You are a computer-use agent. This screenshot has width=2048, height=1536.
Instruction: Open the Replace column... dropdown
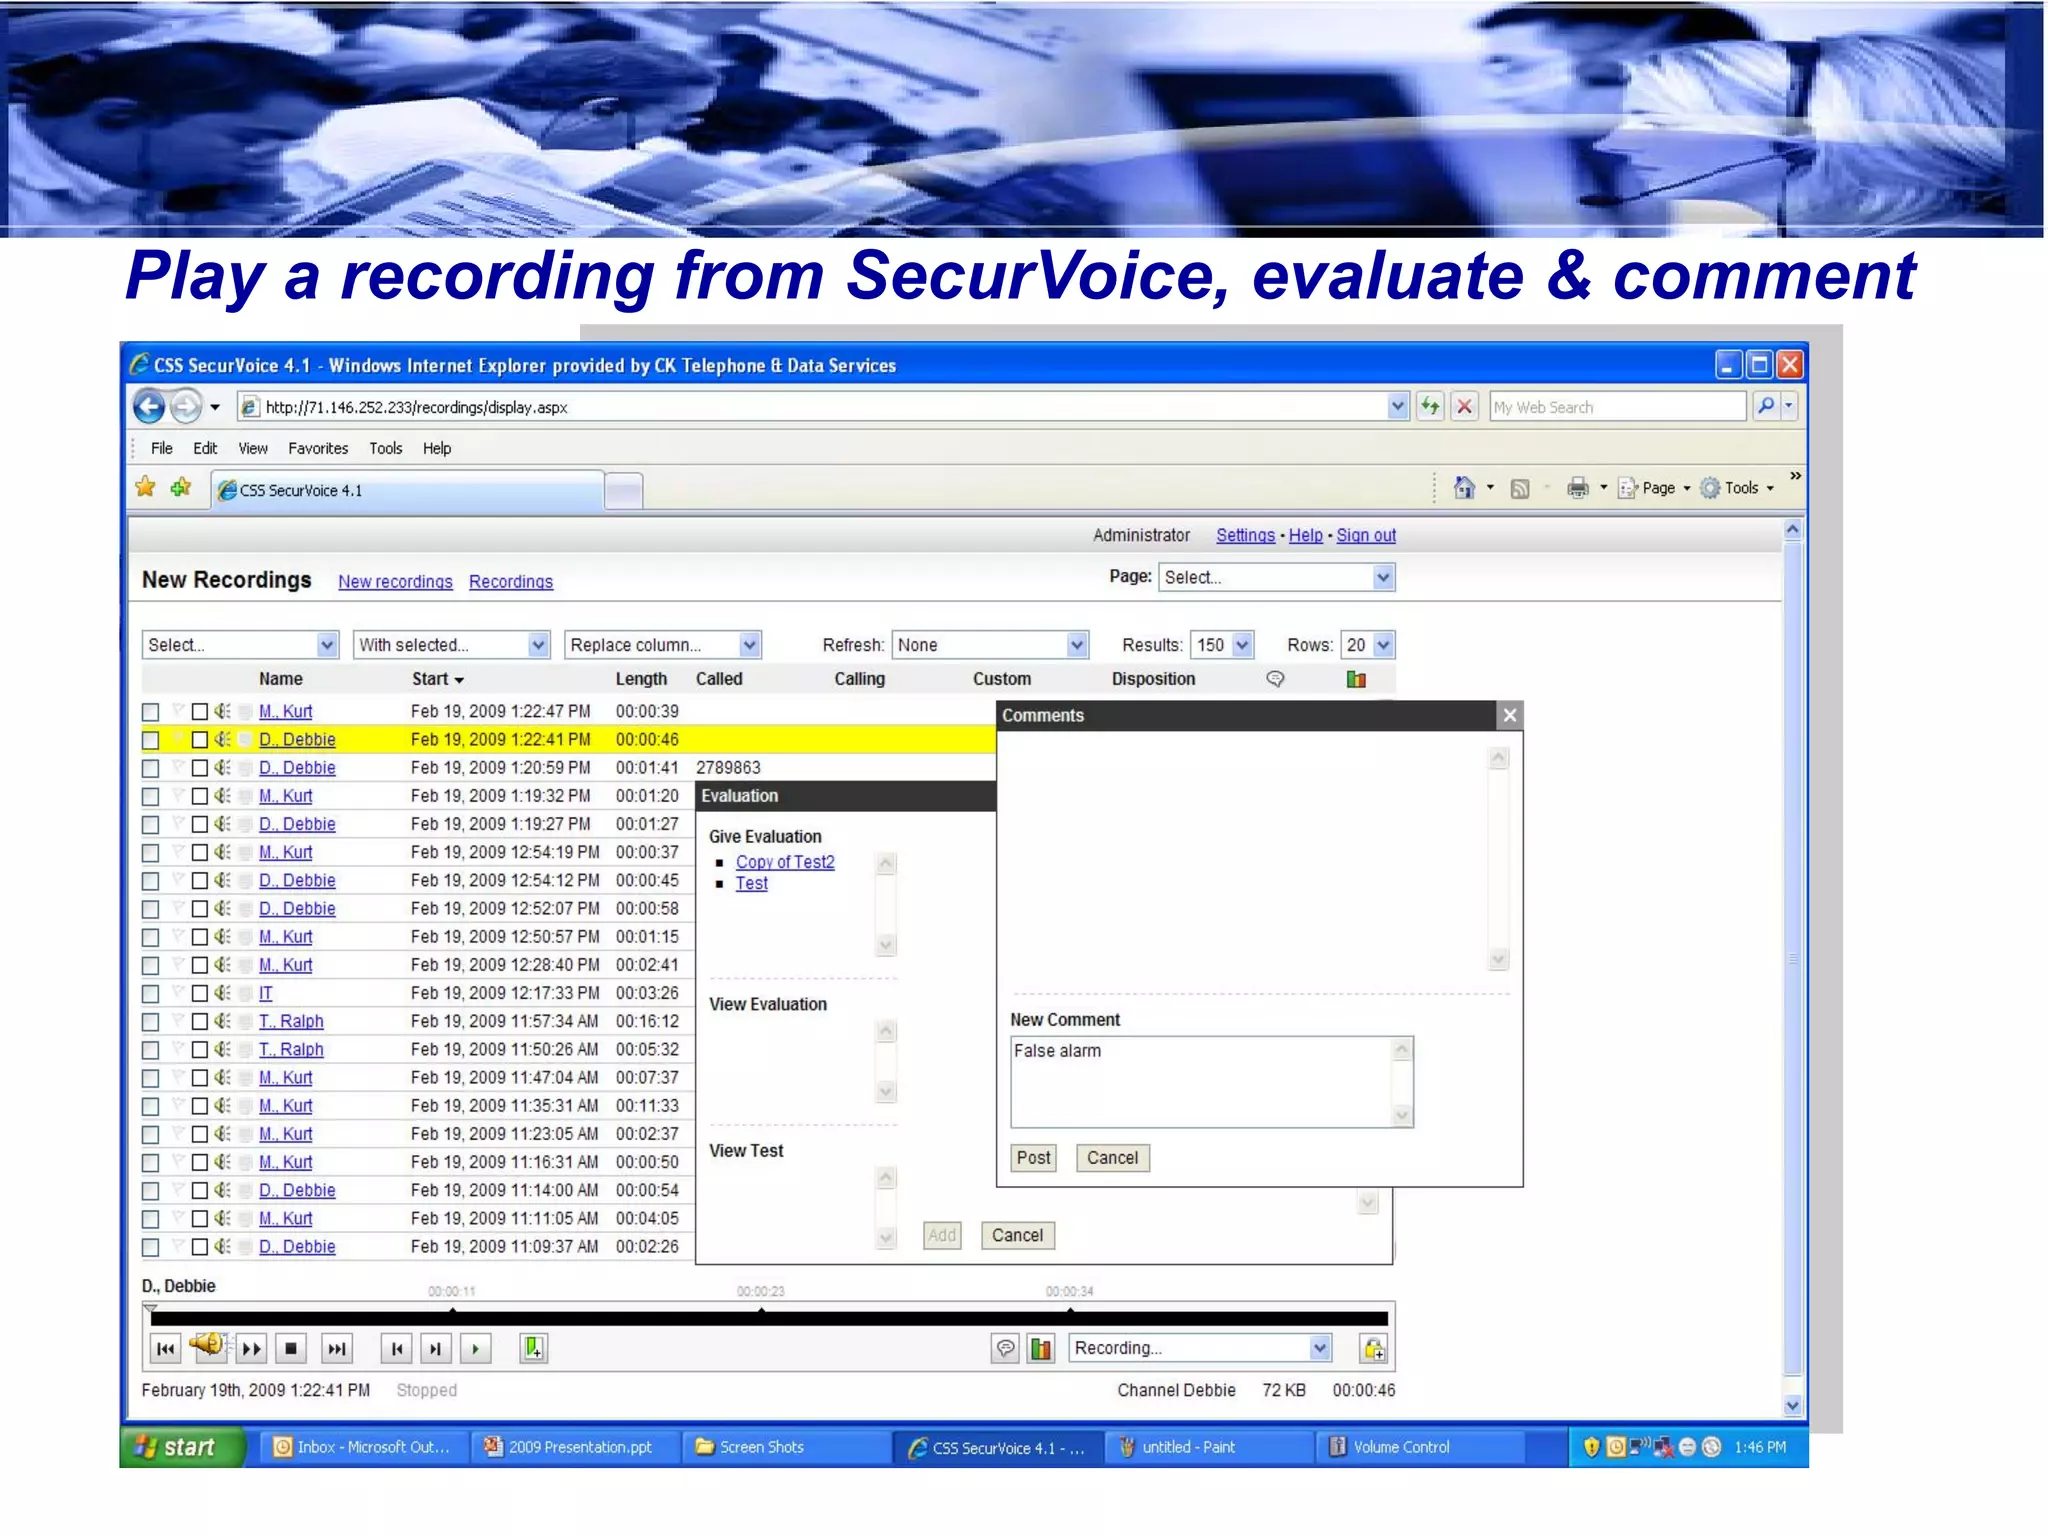(663, 645)
